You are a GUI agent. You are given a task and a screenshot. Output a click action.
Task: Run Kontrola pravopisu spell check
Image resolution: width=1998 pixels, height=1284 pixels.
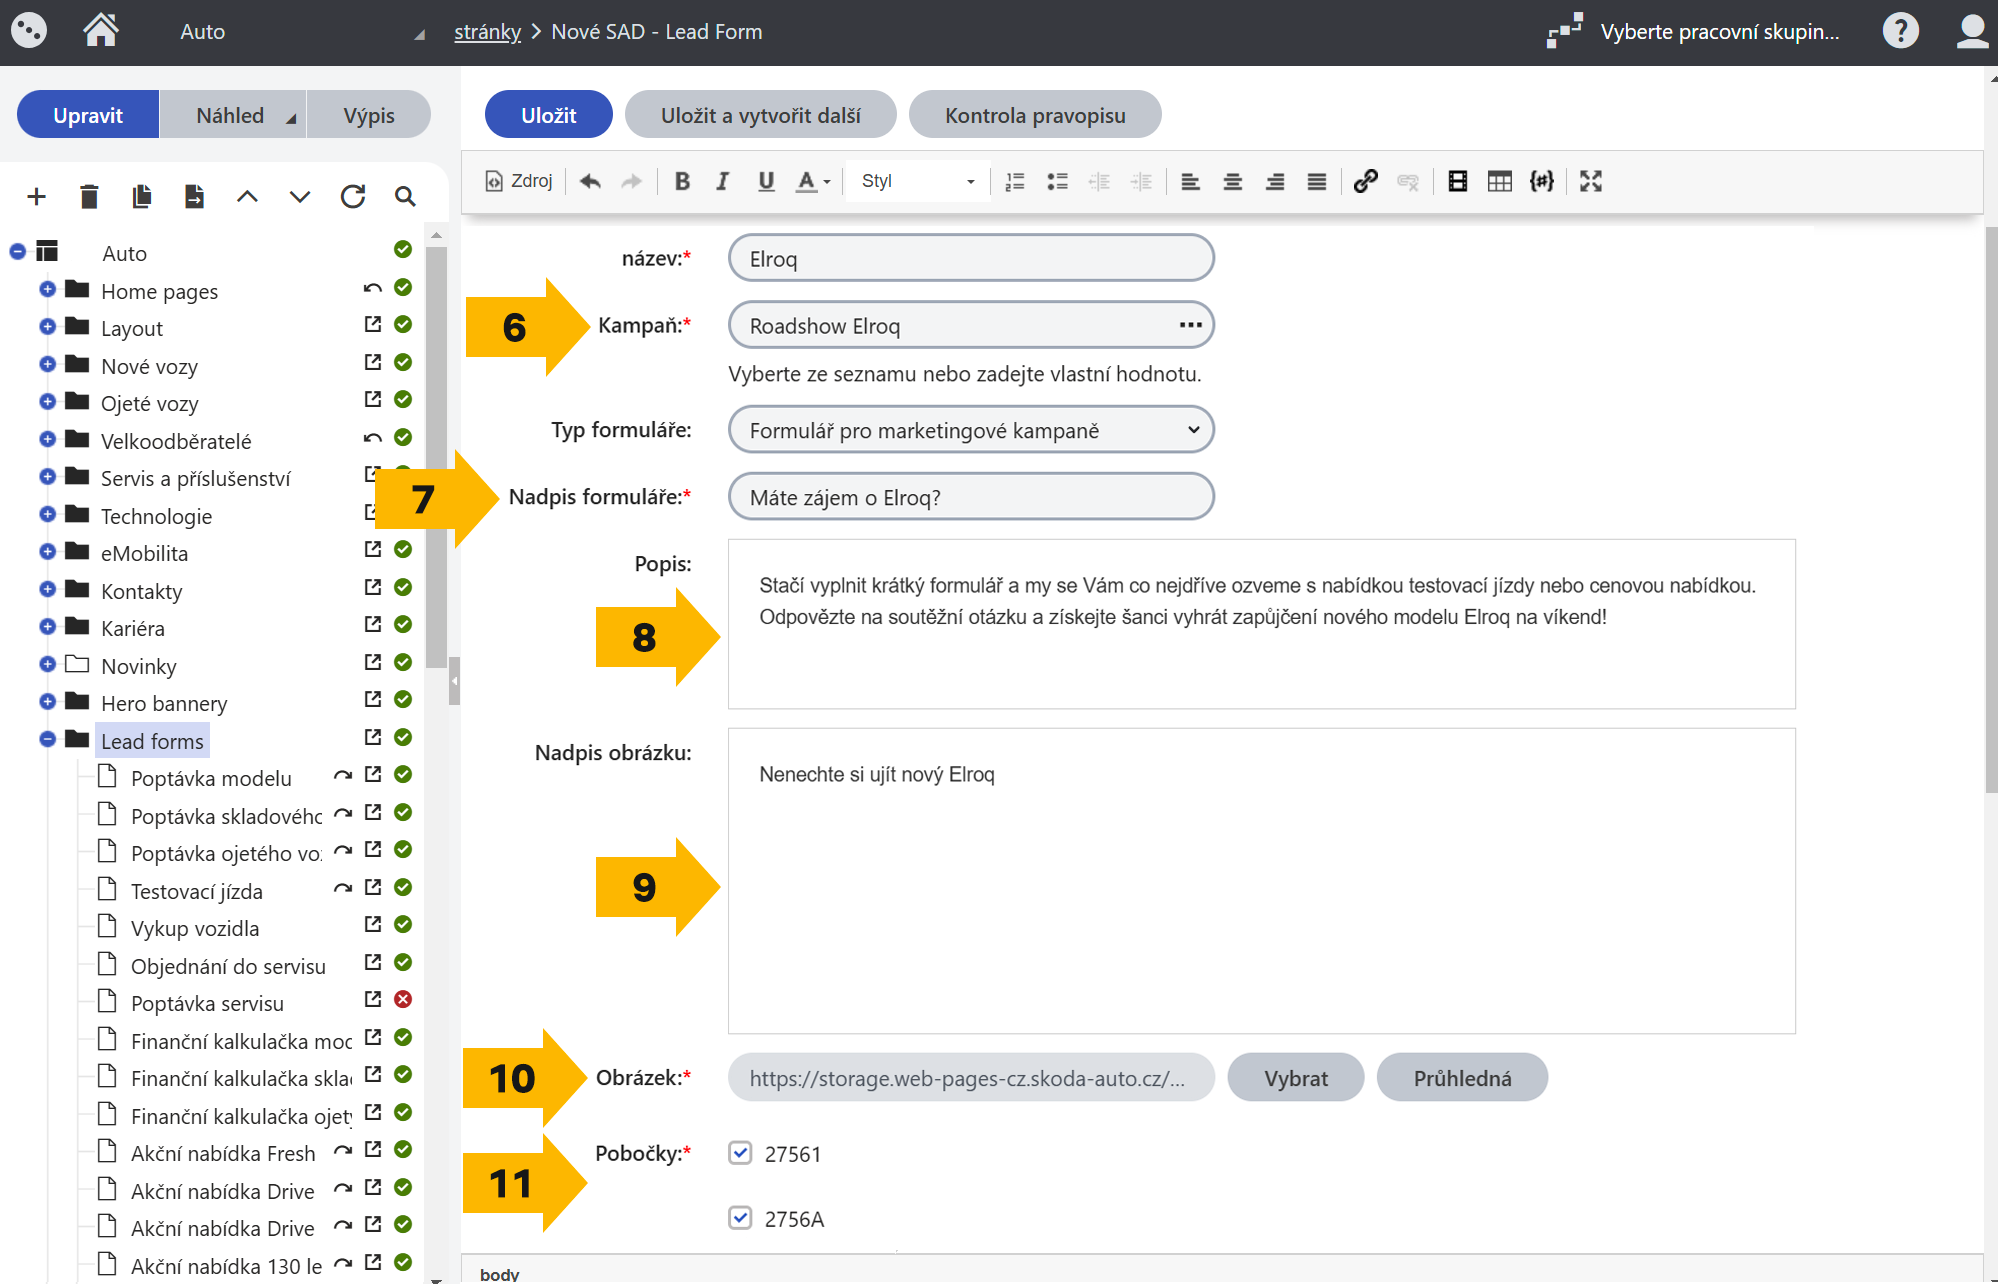(x=1035, y=115)
